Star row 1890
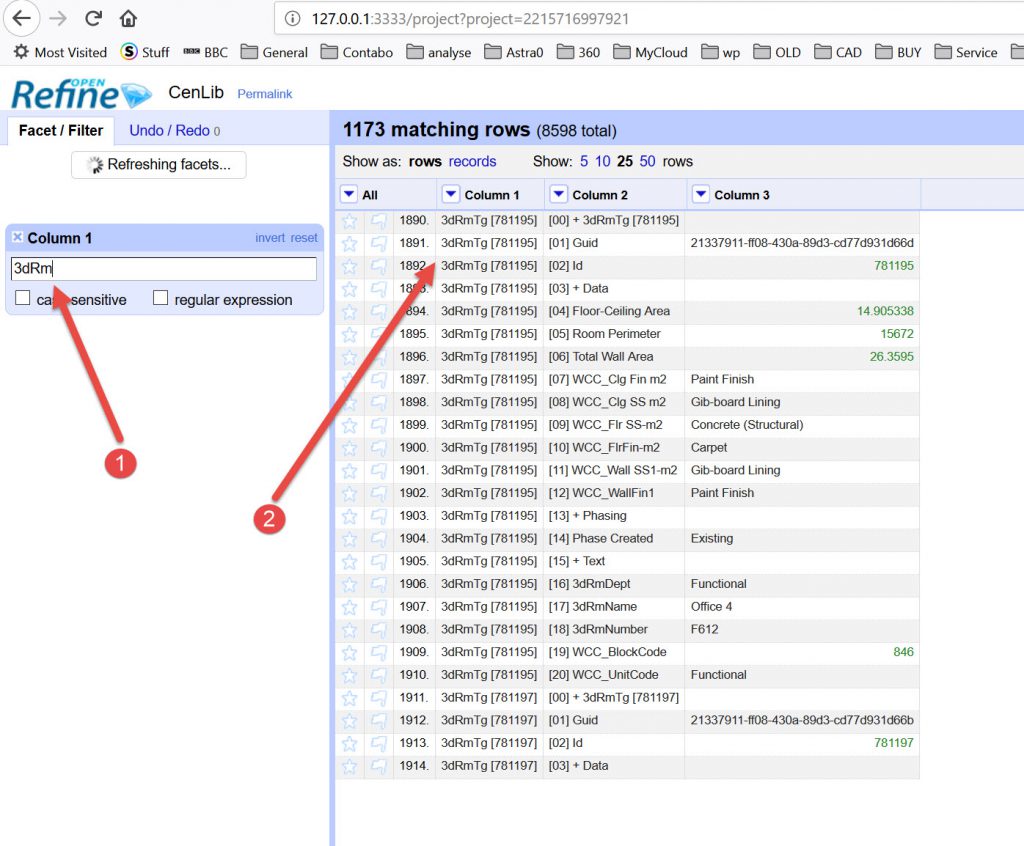 (x=349, y=220)
